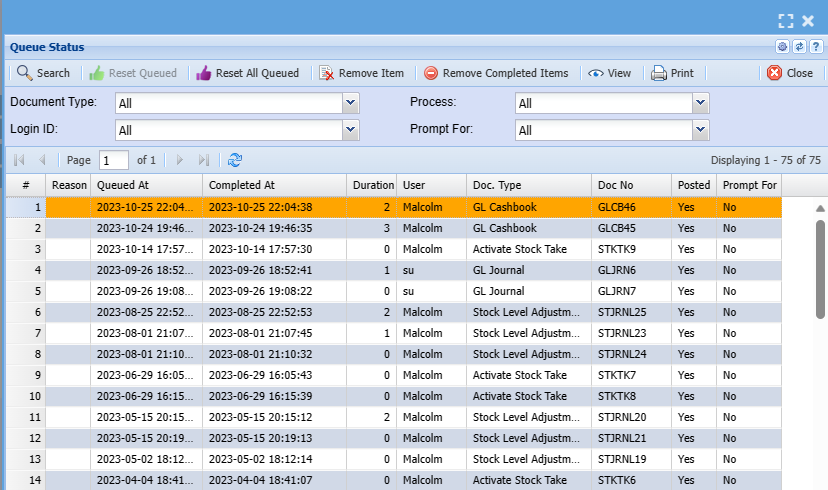Open the Prompt For dropdown

click(701, 129)
